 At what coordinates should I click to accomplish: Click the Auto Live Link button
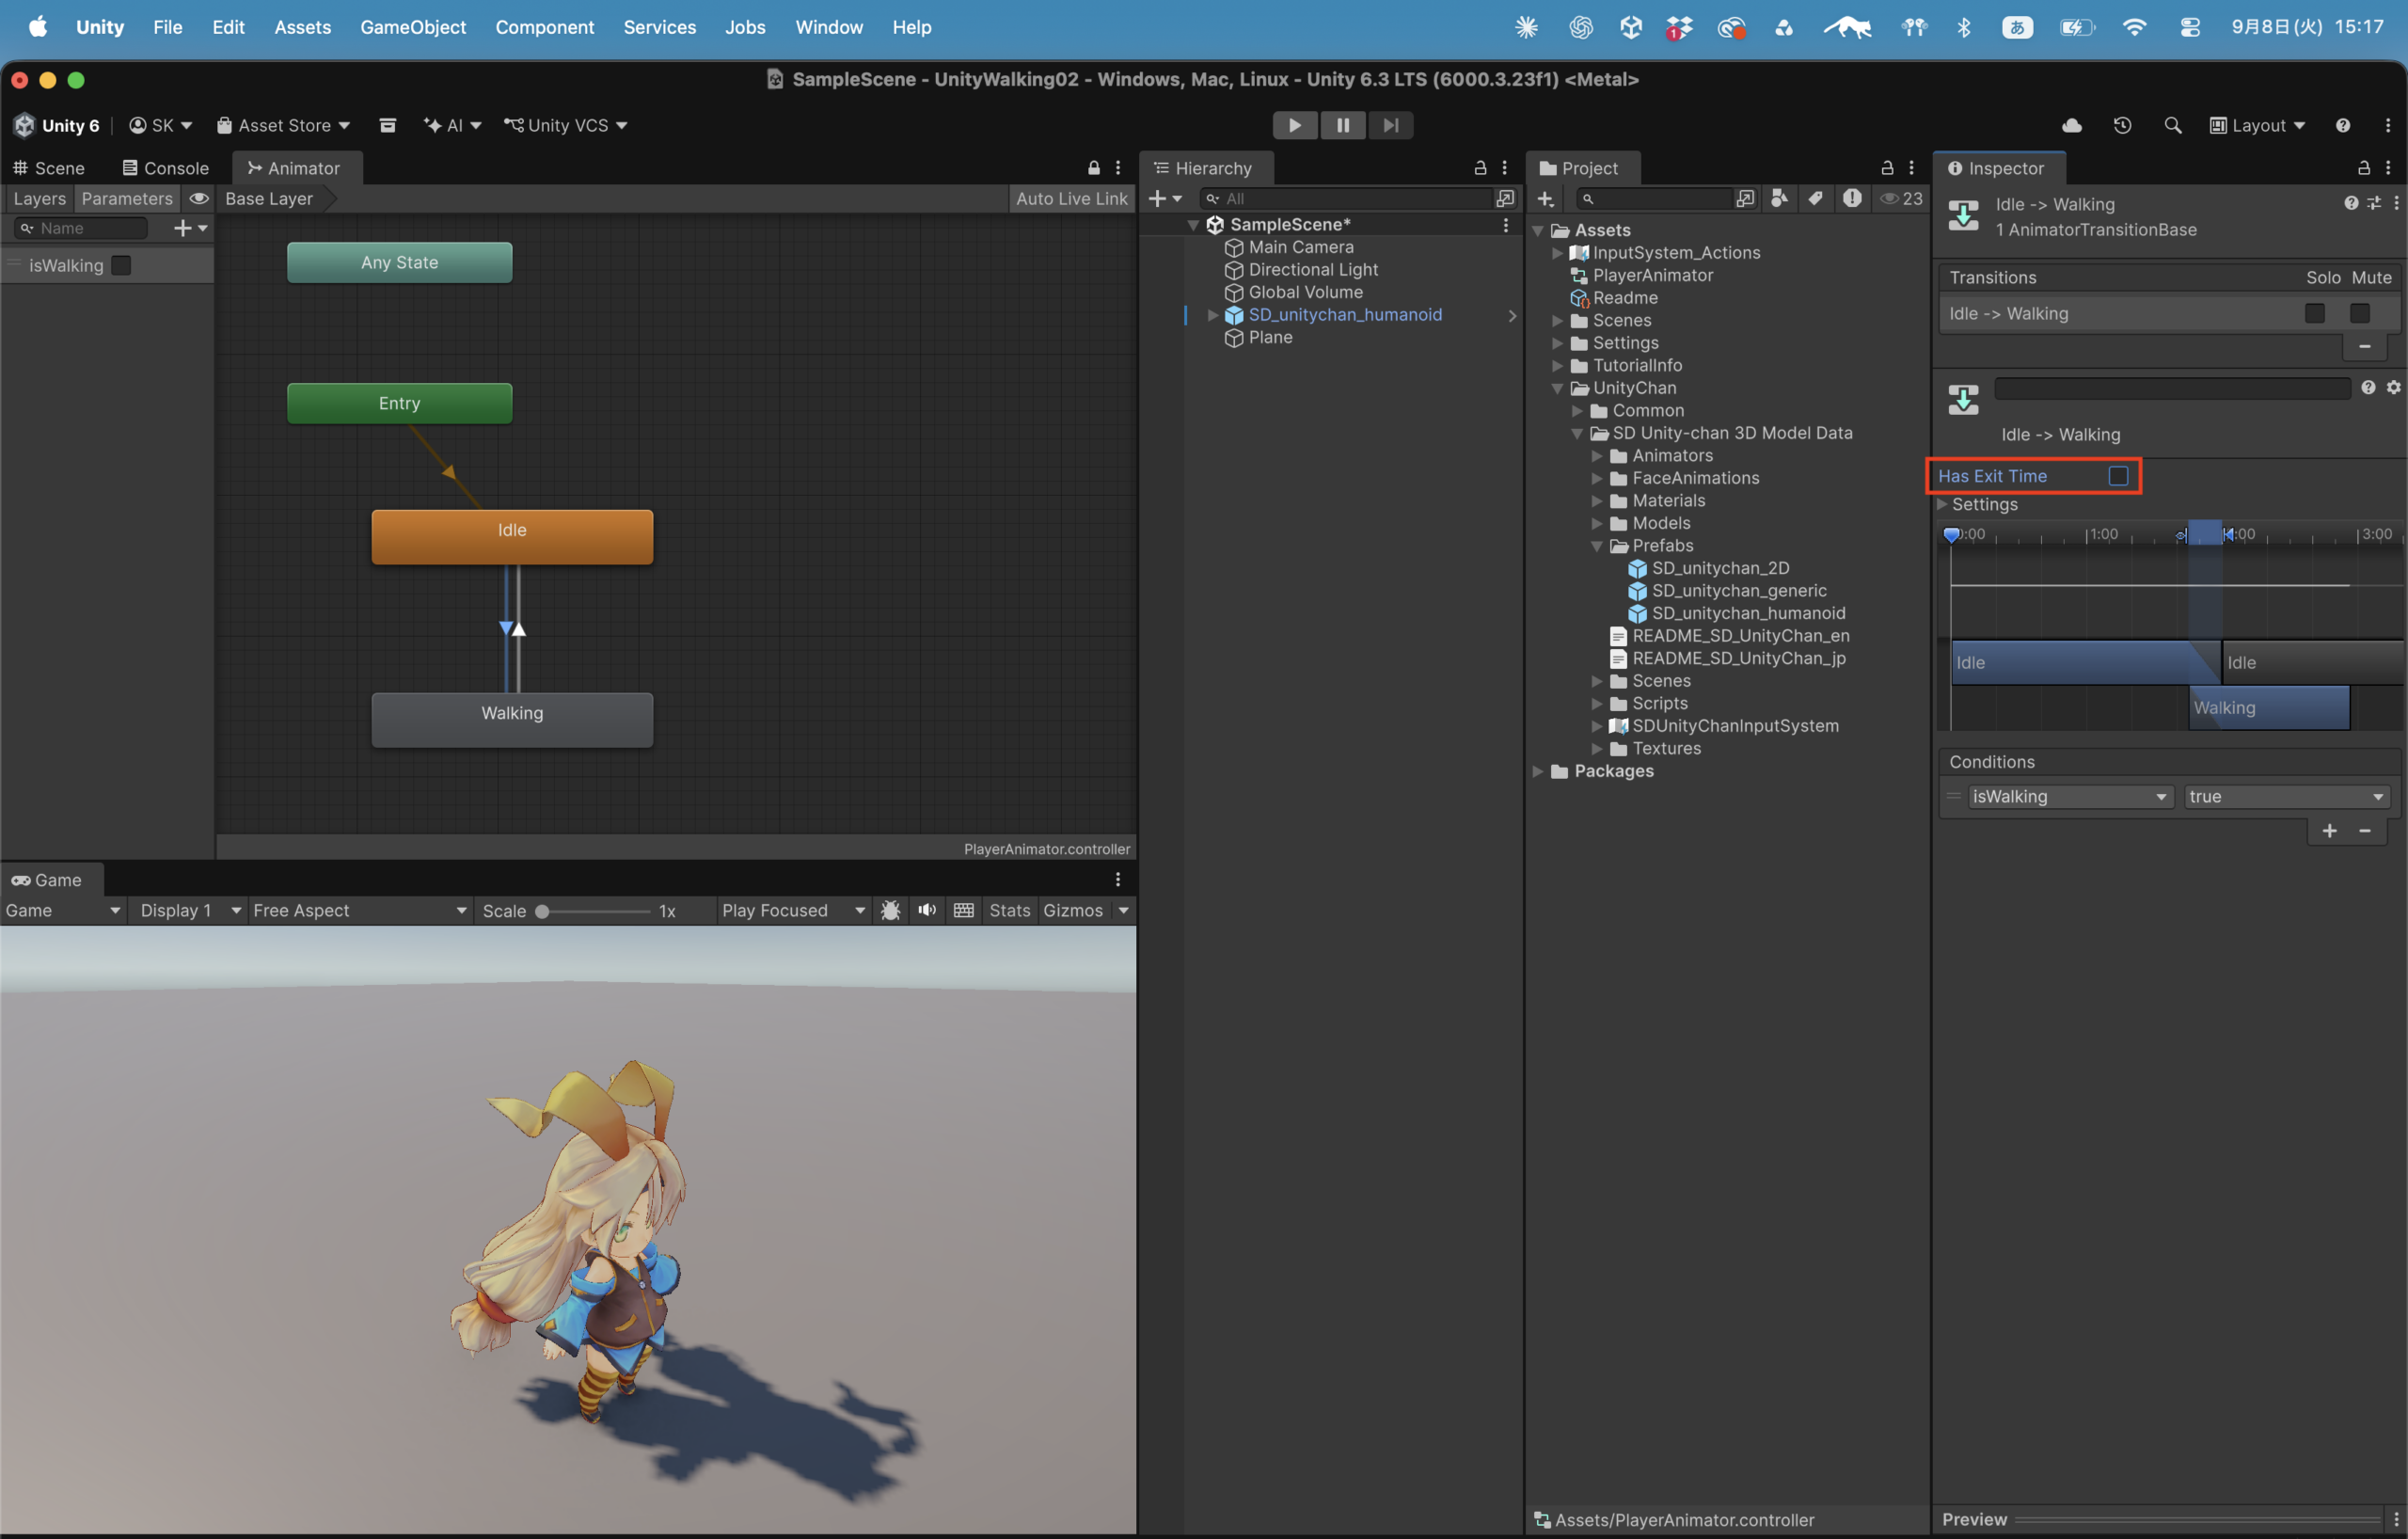pyautogui.click(x=1071, y=198)
